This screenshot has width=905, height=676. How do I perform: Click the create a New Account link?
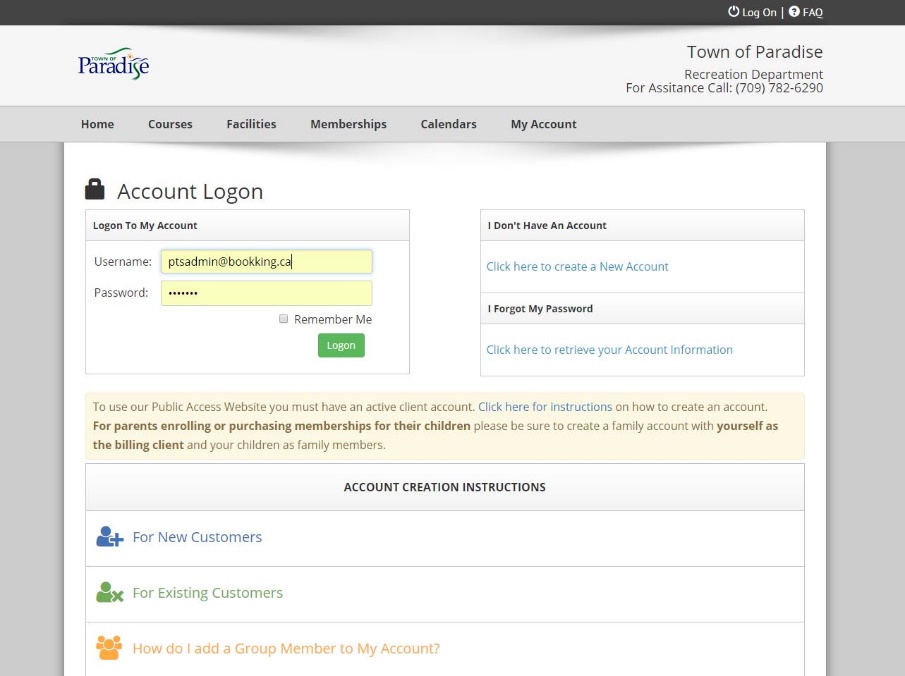pos(577,267)
